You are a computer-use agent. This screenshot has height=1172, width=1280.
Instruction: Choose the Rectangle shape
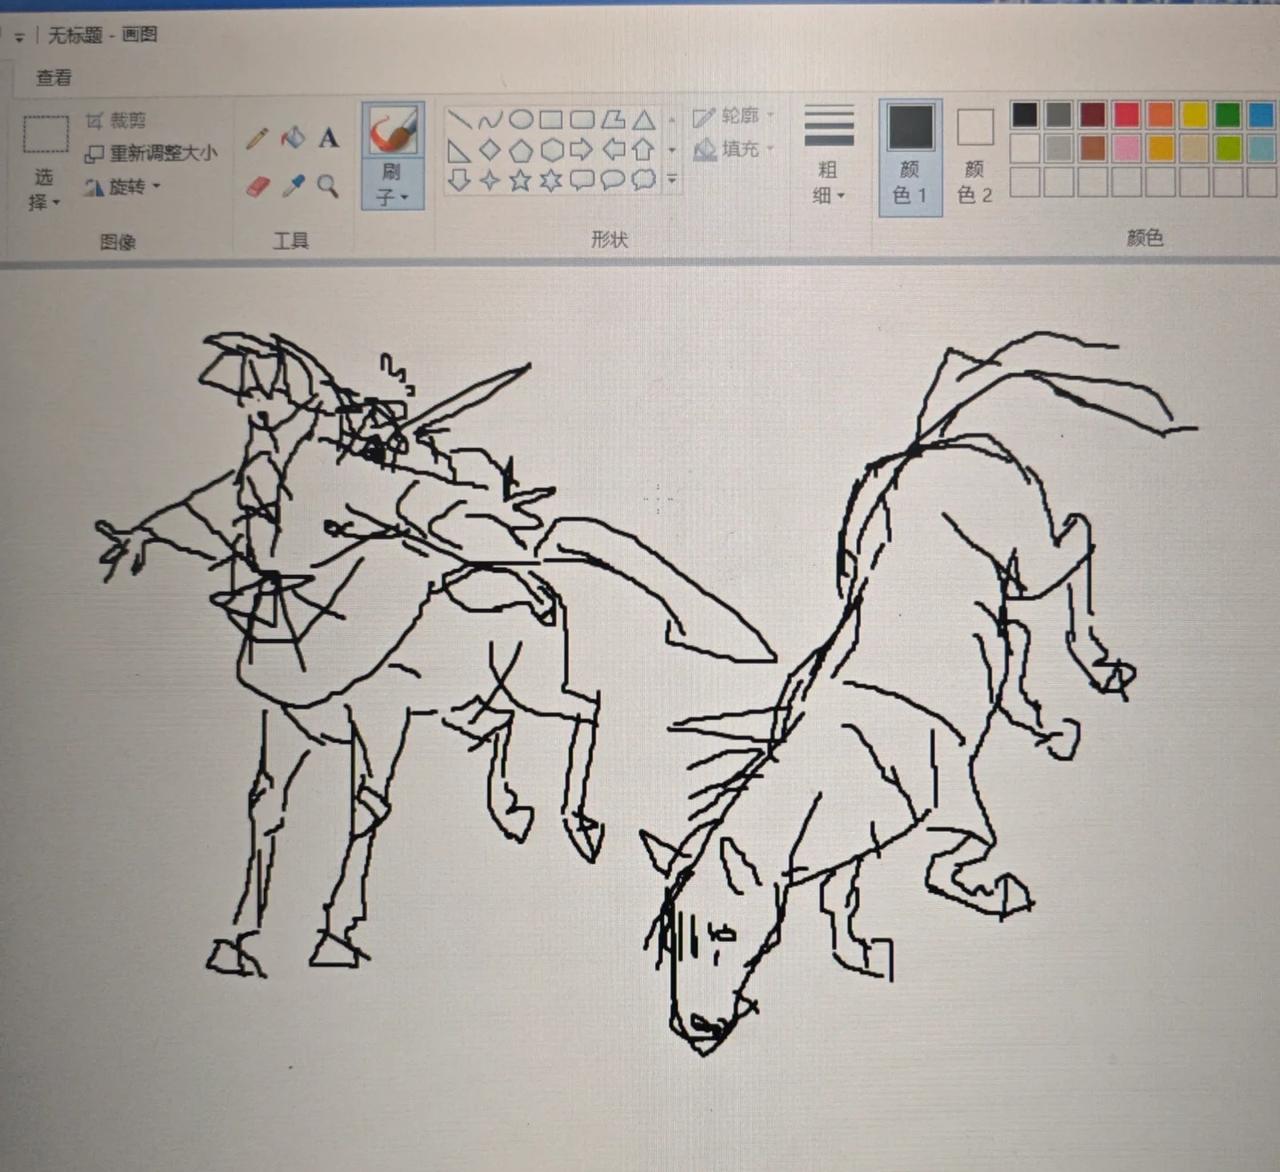(x=551, y=121)
